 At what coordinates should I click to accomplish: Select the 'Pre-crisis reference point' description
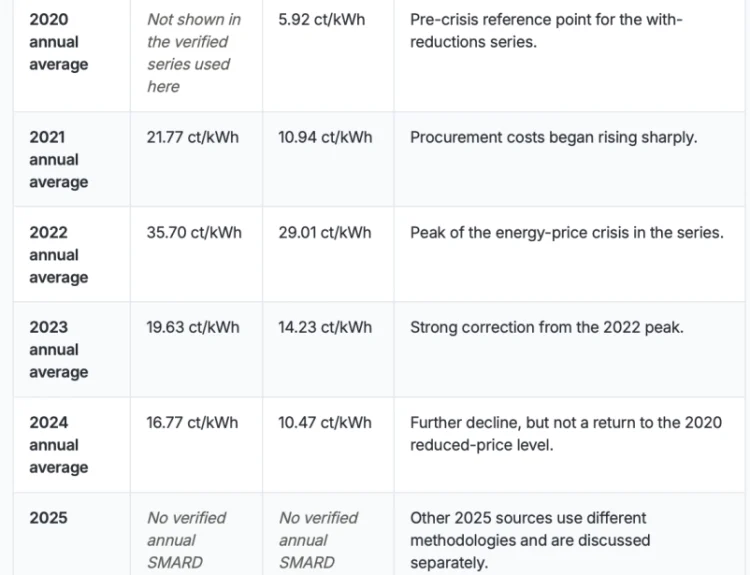(x=546, y=31)
